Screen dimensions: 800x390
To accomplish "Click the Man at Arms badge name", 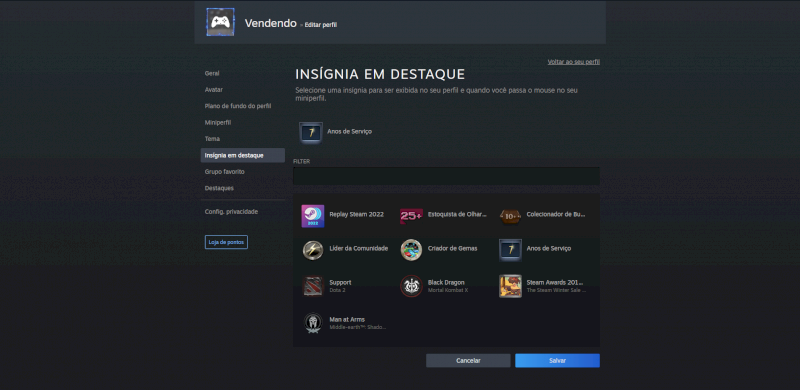I will tap(347, 320).
